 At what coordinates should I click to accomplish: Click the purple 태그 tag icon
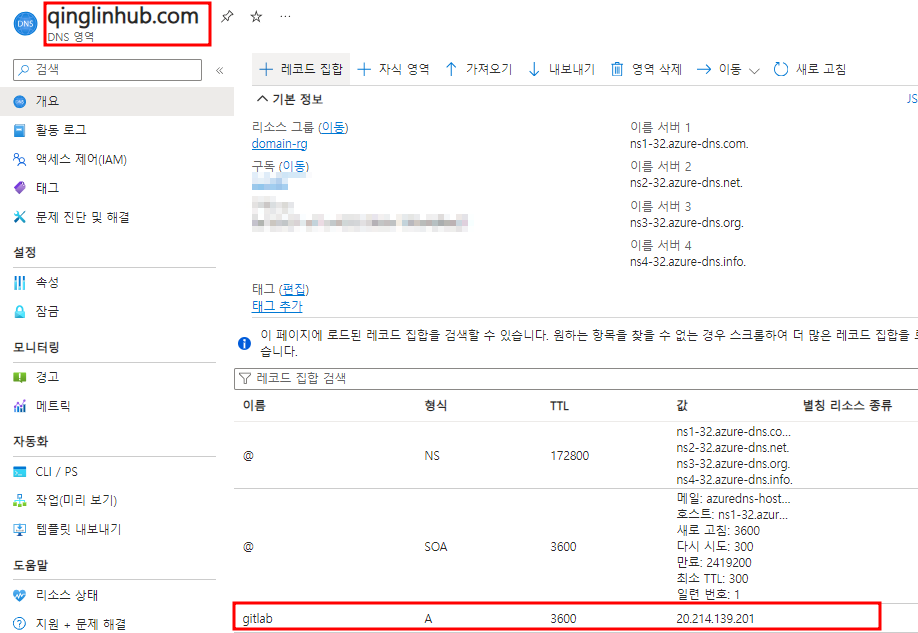click(19, 188)
